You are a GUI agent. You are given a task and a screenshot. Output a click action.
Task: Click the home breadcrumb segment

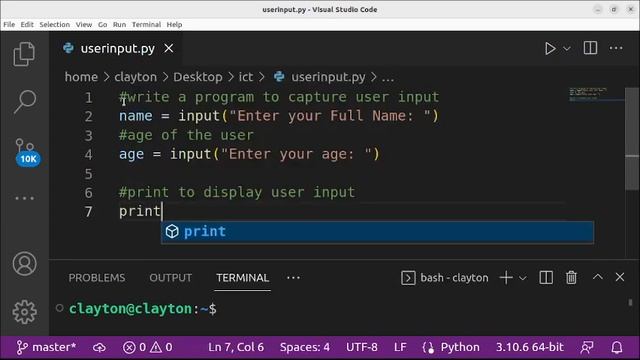coord(81,77)
